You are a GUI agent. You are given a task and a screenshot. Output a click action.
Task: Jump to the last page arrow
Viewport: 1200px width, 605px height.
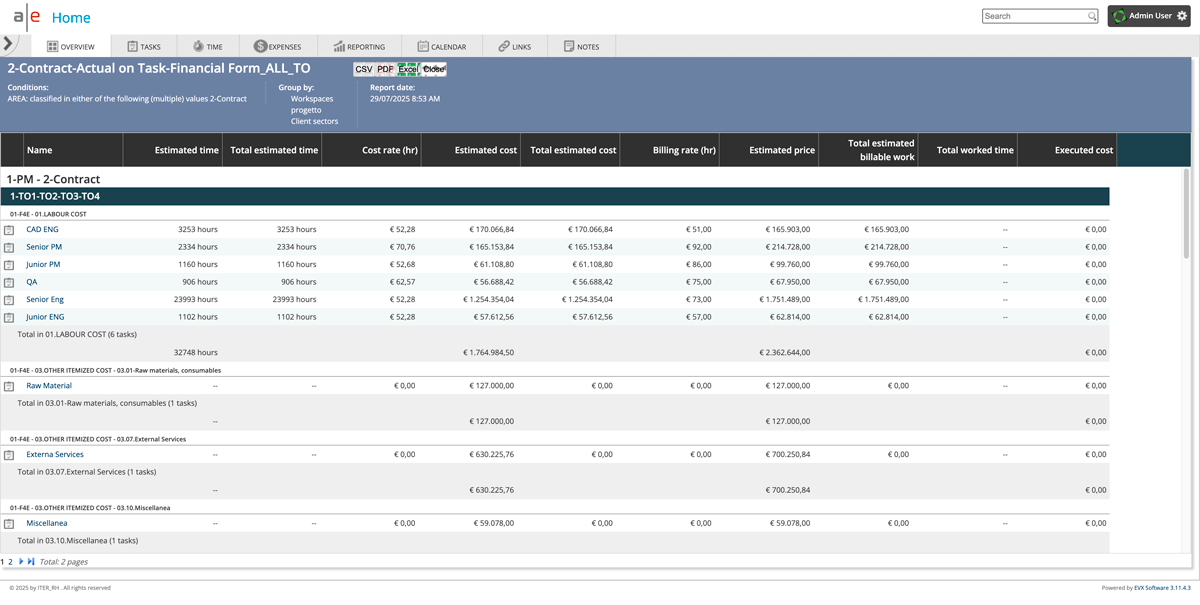(31, 562)
